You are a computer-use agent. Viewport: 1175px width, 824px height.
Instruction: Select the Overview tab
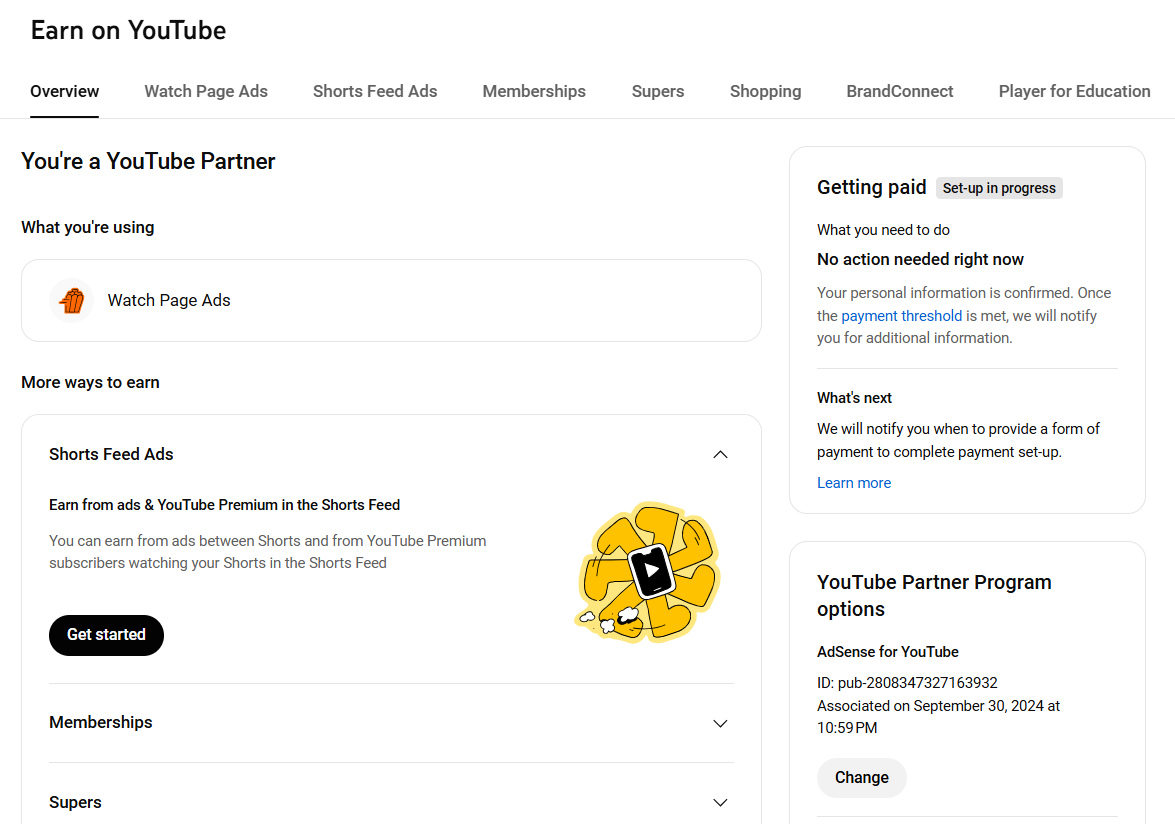coord(64,91)
